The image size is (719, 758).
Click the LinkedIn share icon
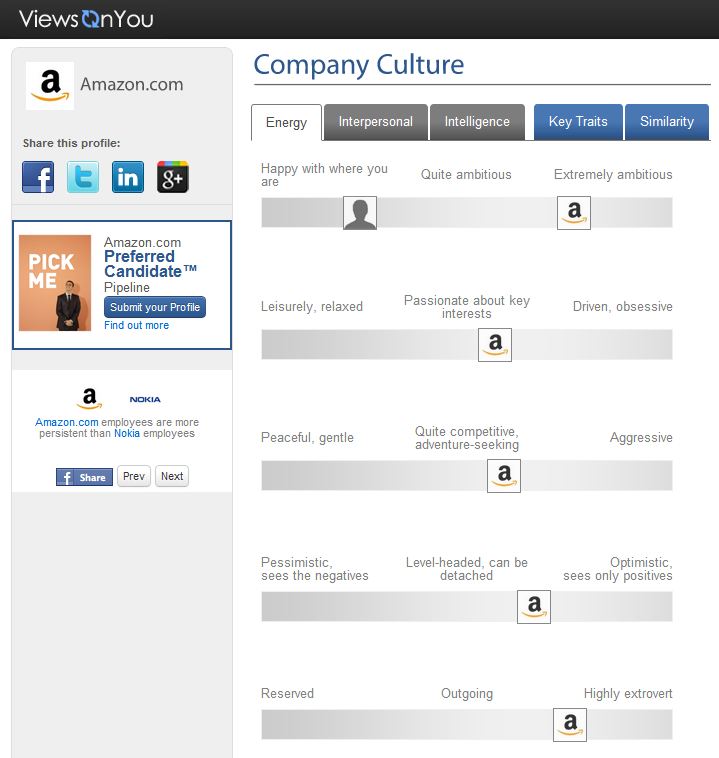pos(128,177)
